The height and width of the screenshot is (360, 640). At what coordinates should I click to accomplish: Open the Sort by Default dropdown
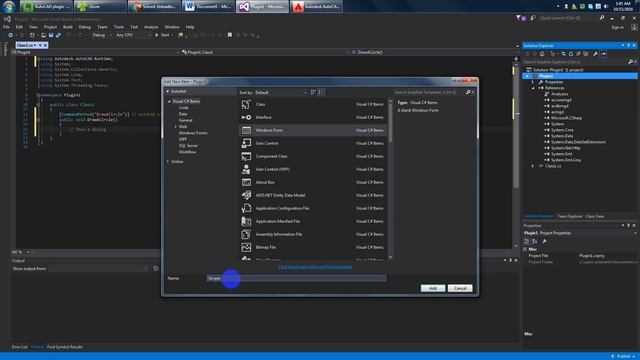click(x=280, y=93)
